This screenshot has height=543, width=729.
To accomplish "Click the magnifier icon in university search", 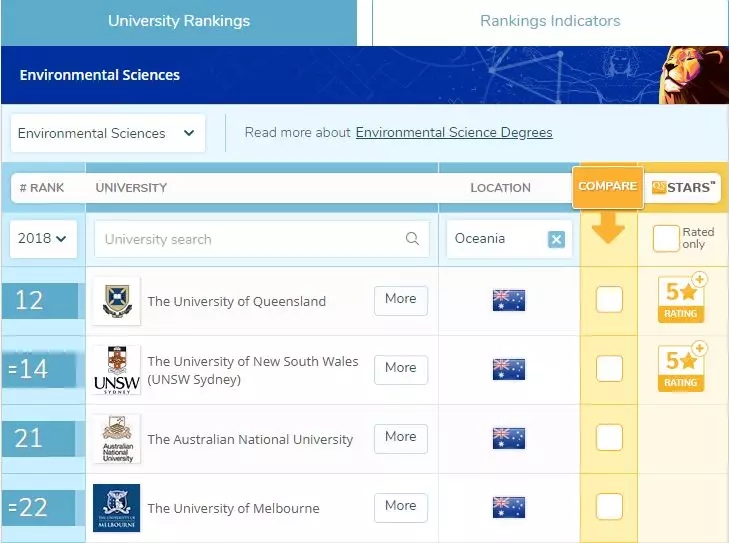I will [x=412, y=239].
